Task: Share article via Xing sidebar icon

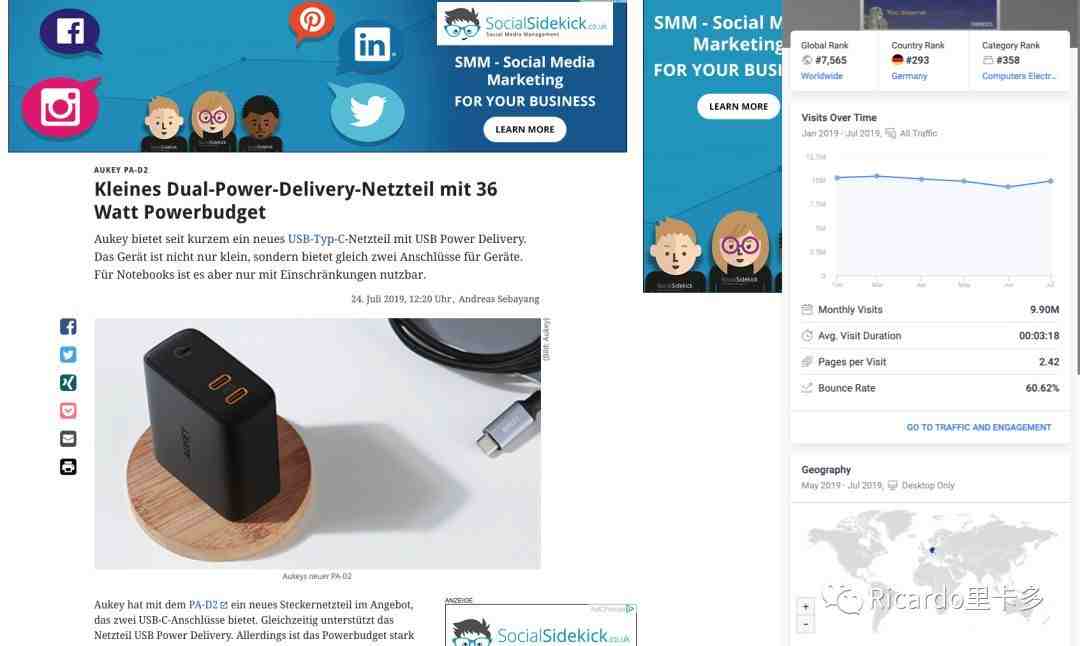Action: click(x=68, y=383)
